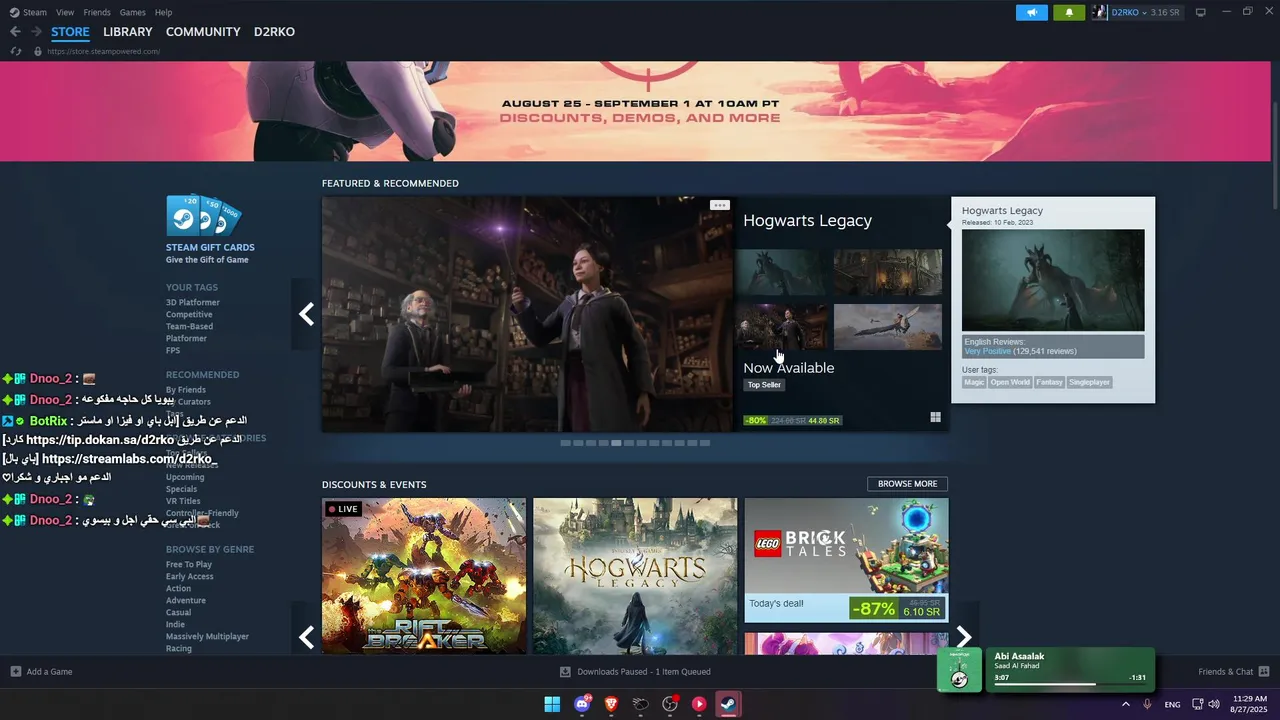Select the Open World user tag
This screenshot has width=1280, height=720.
click(1010, 382)
